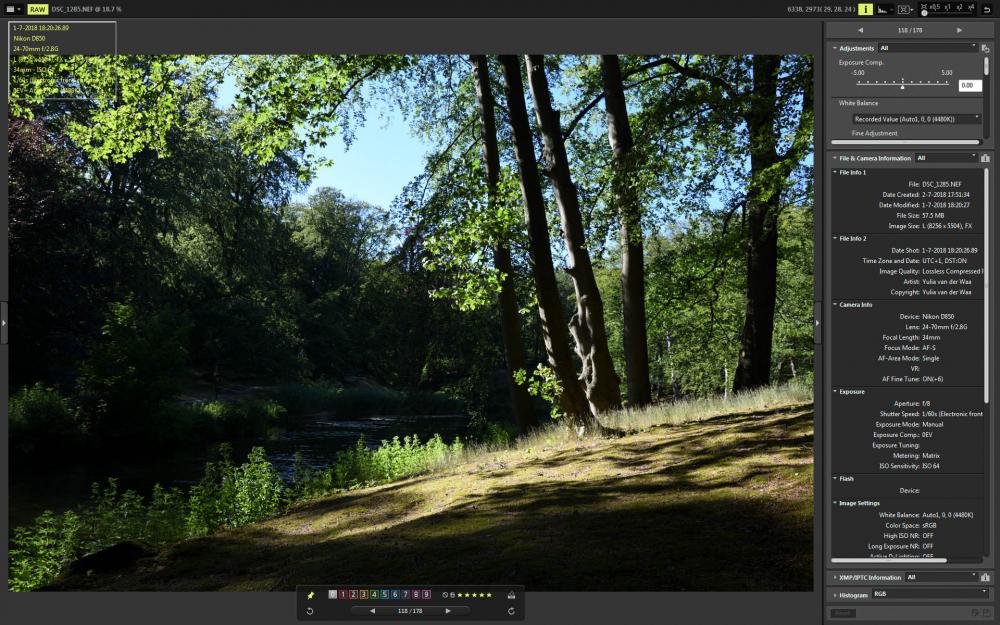1000x625 pixels.
Task: Toggle the pin icon on the floating toolbar
Action: click(311, 595)
